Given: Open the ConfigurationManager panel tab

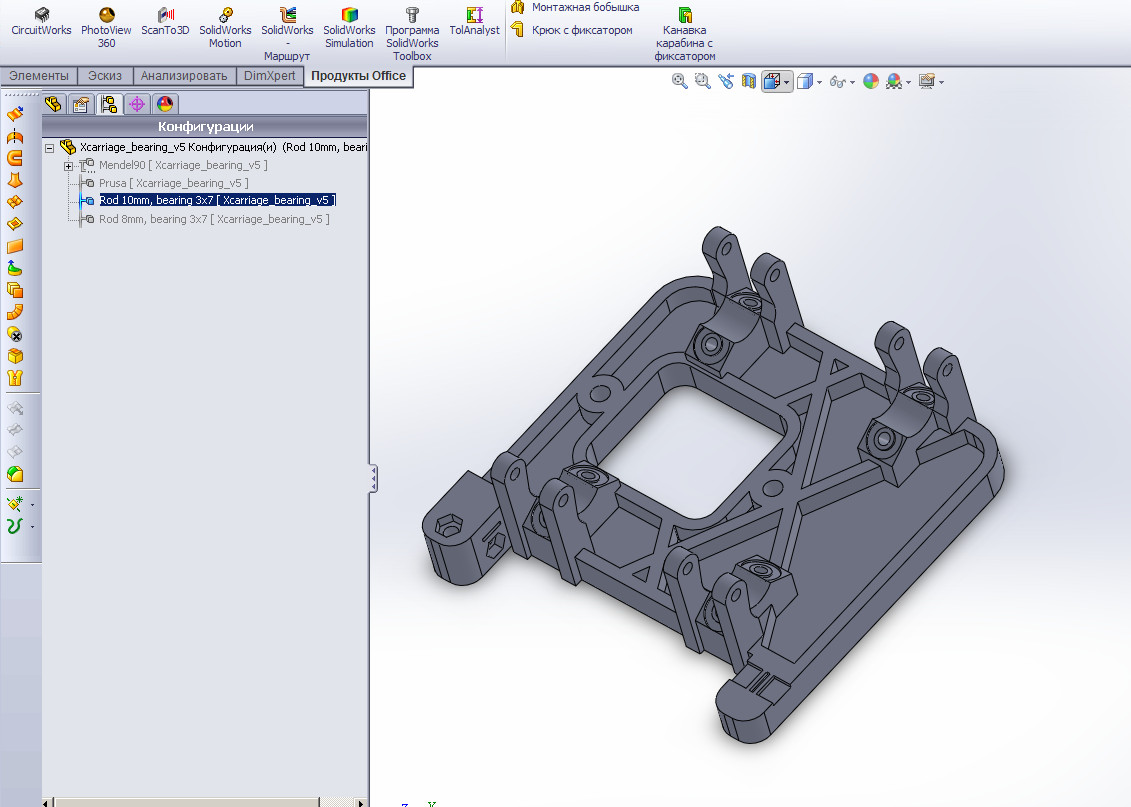Looking at the screenshot, I should pos(109,104).
